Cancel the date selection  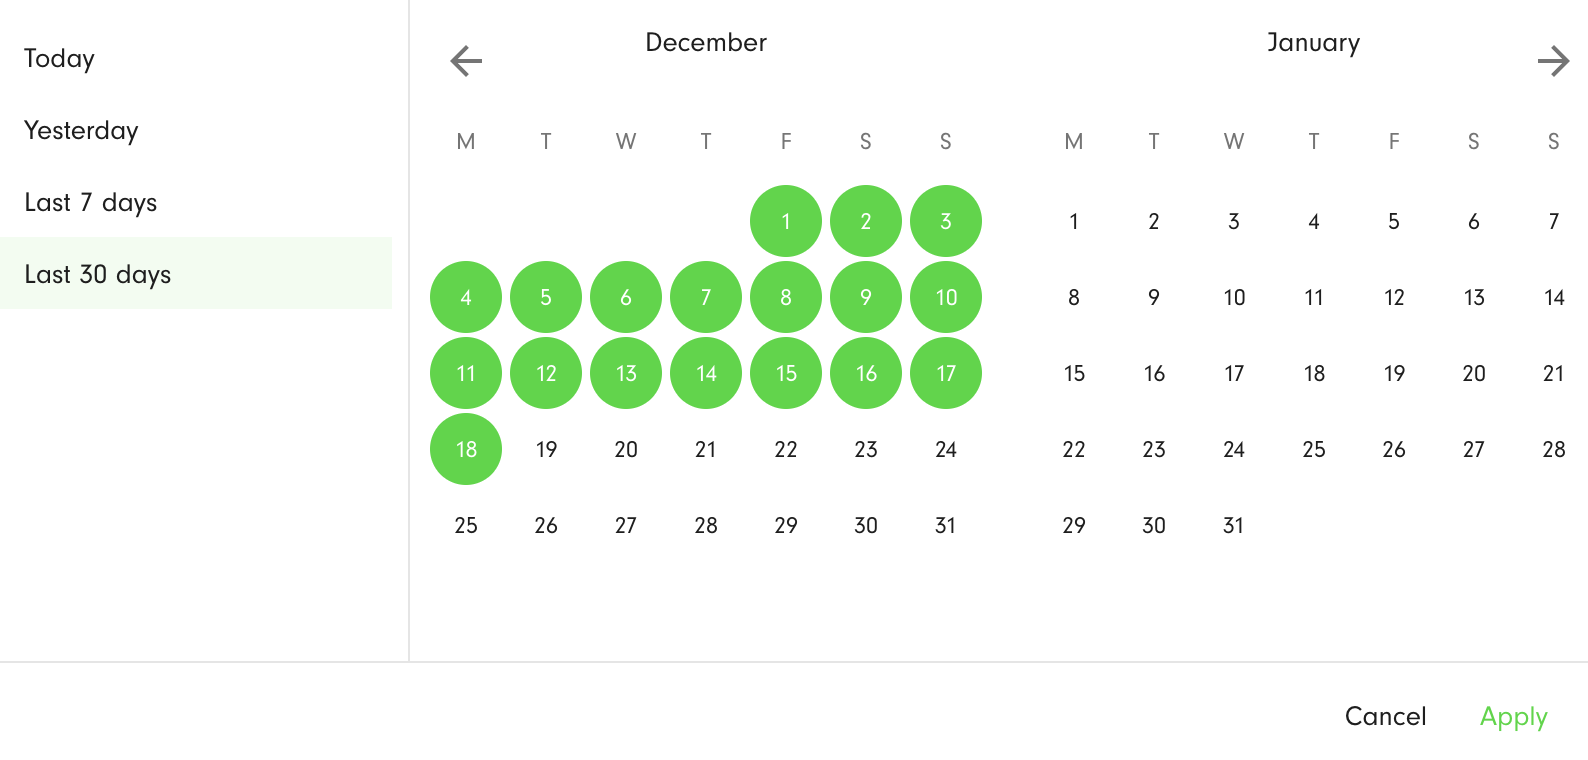(x=1385, y=716)
